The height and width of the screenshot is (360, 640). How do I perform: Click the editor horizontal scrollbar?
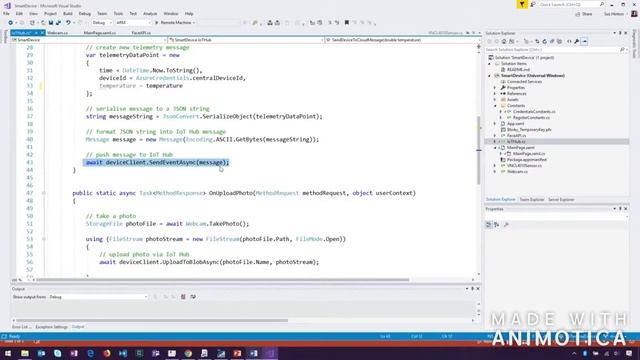click(222, 280)
